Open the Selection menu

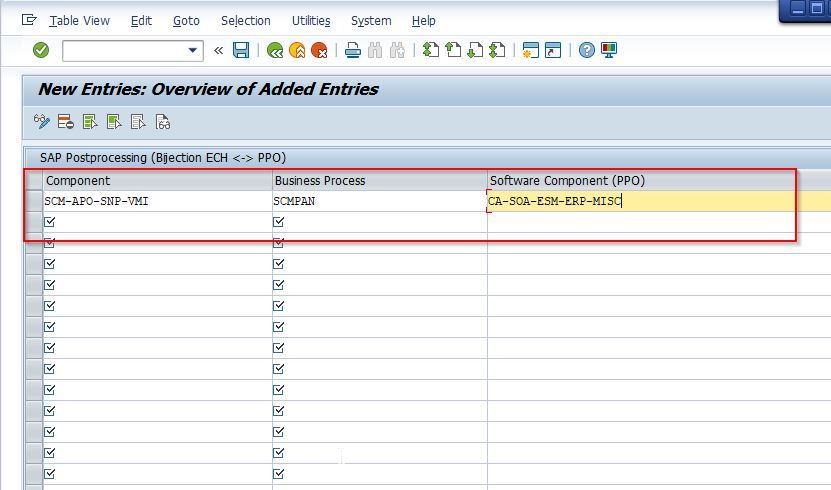[246, 21]
